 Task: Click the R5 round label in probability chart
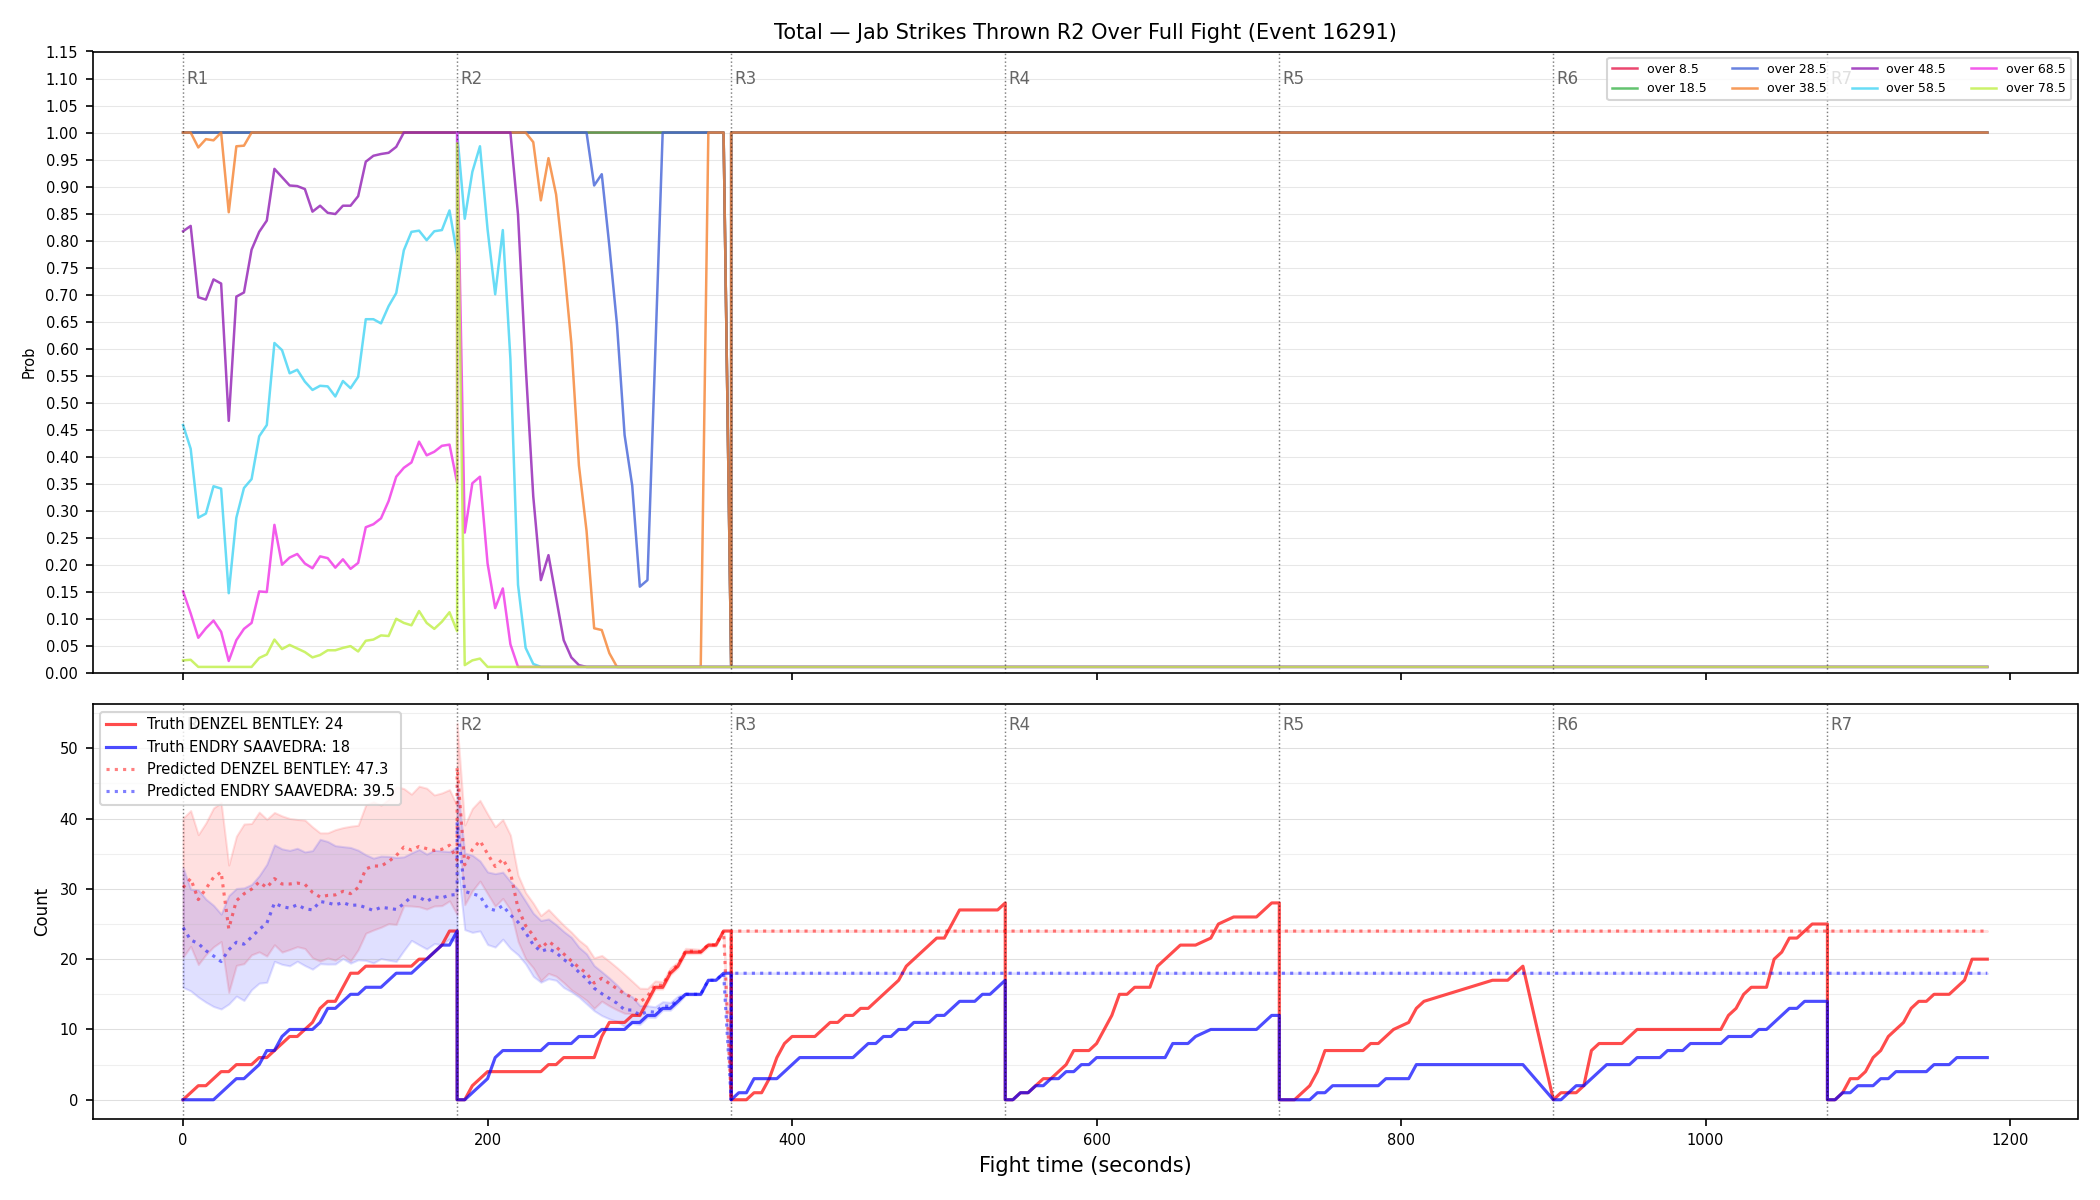pos(1293,78)
